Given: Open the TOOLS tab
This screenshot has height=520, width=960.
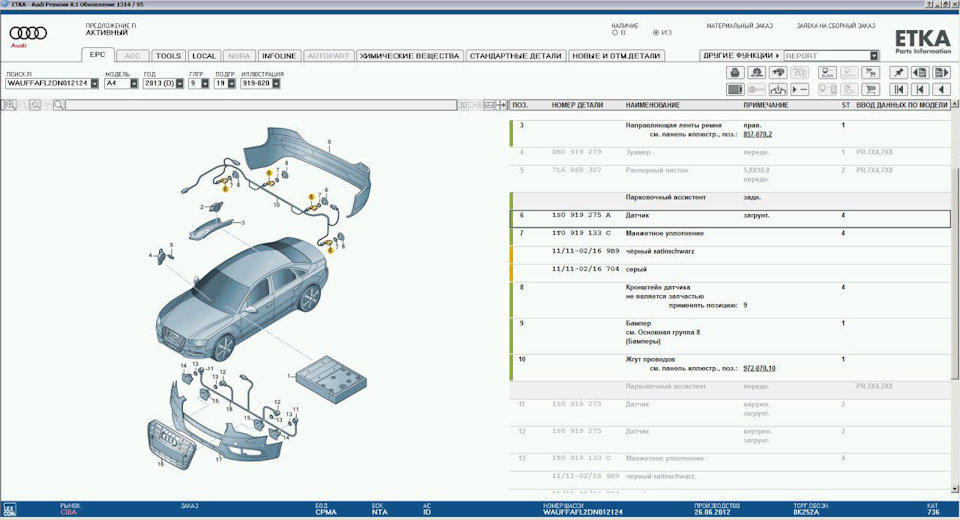Looking at the screenshot, I should [168, 56].
